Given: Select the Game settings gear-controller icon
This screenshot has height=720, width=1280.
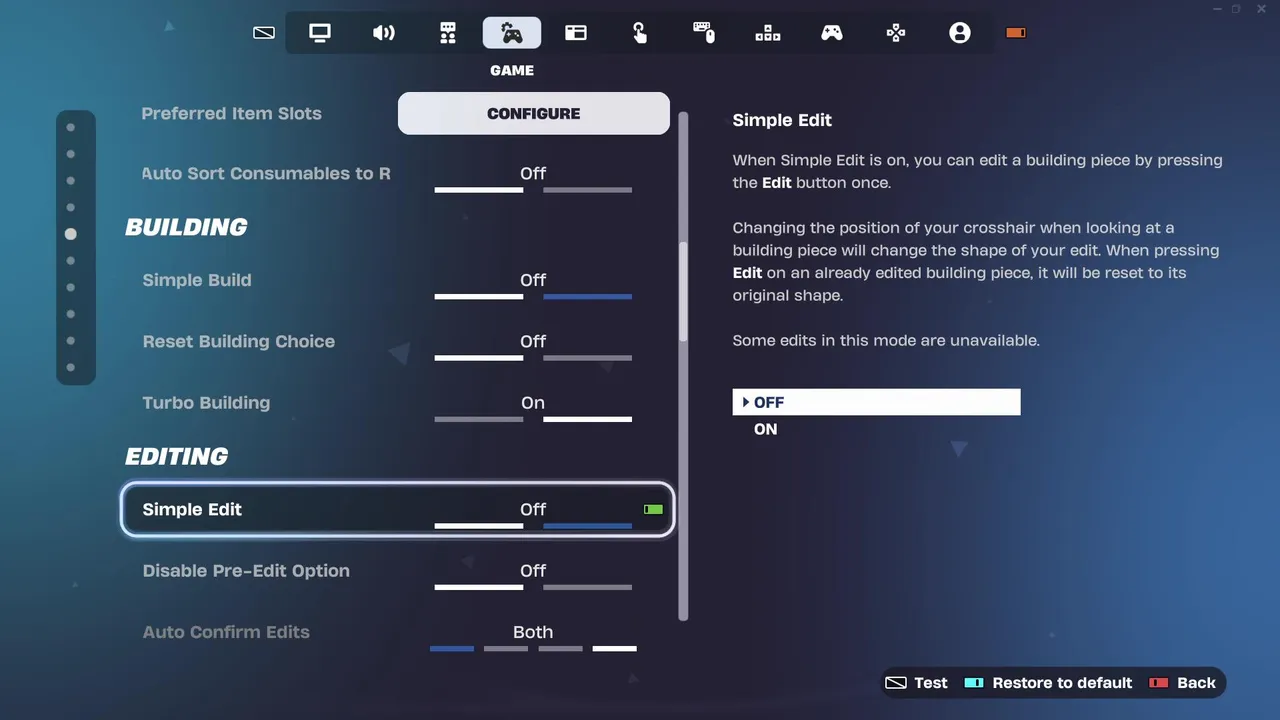Looking at the screenshot, I should (x=512, y=33).
